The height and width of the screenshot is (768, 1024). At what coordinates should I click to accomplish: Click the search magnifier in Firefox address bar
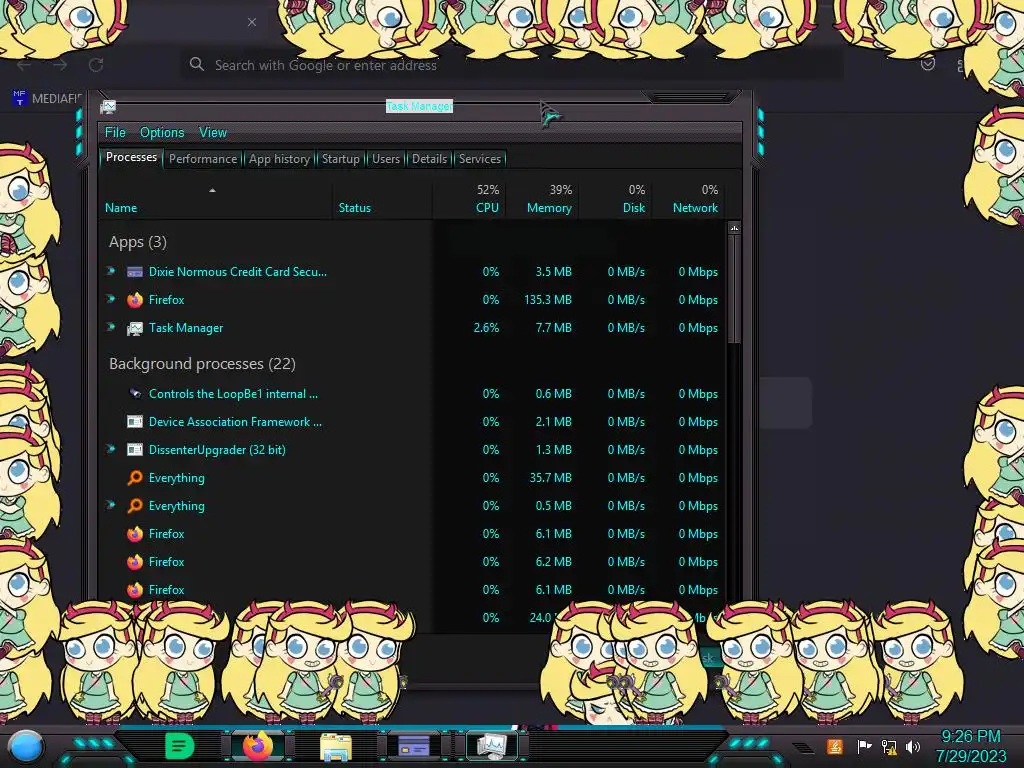point(197,64)
